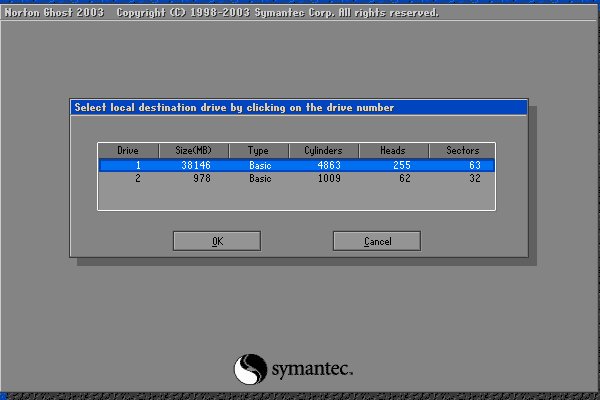Select drive number 1 in the list
Viewport: 600px width, 400px height.
pos(128,165)
